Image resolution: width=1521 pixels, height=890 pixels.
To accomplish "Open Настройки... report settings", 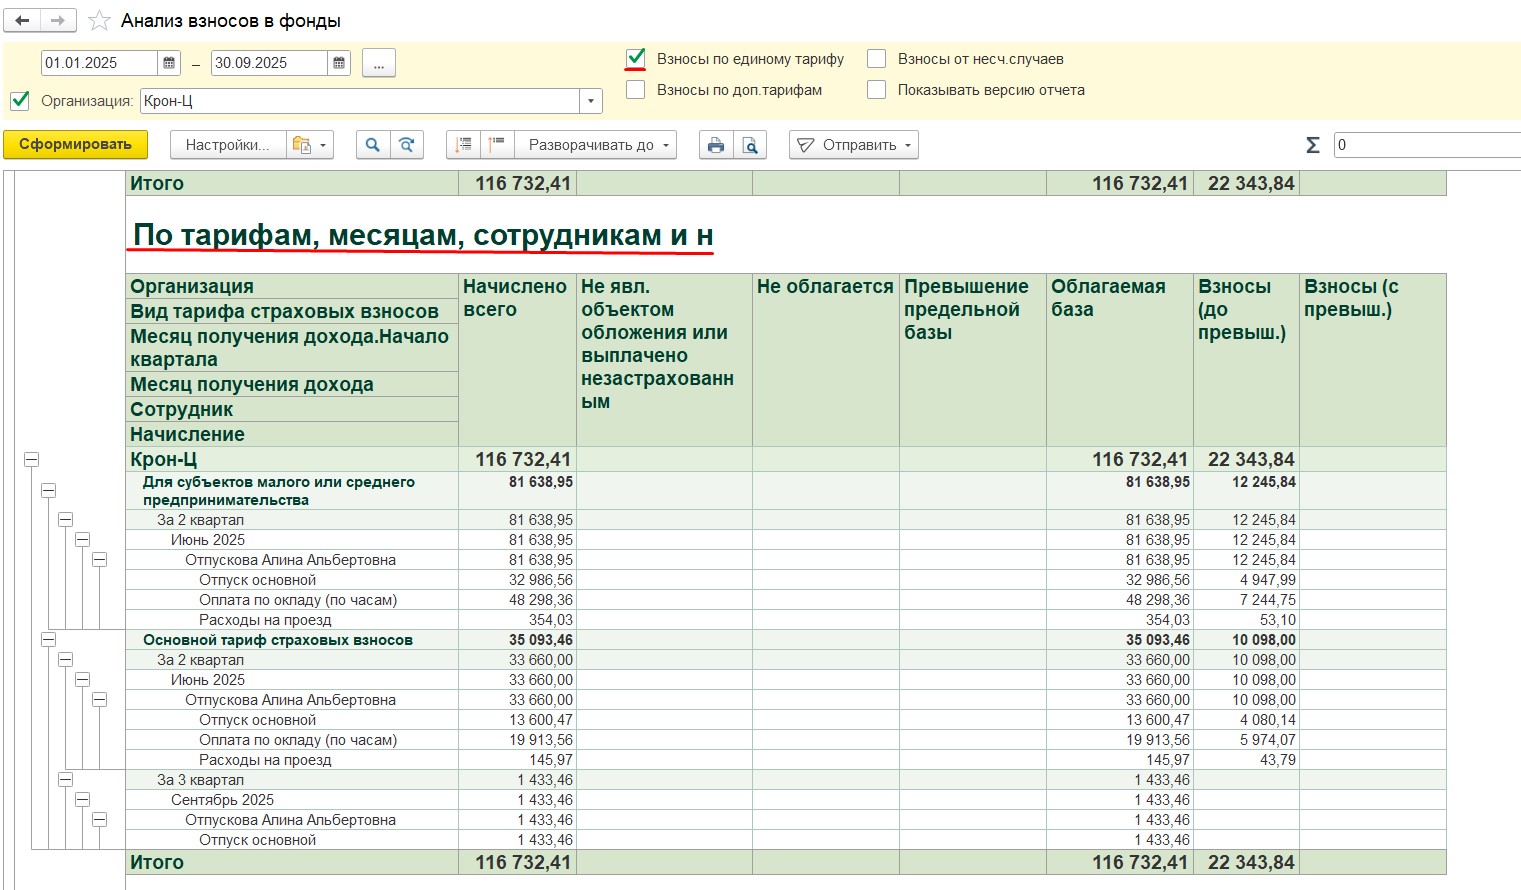I will [227, 145].
